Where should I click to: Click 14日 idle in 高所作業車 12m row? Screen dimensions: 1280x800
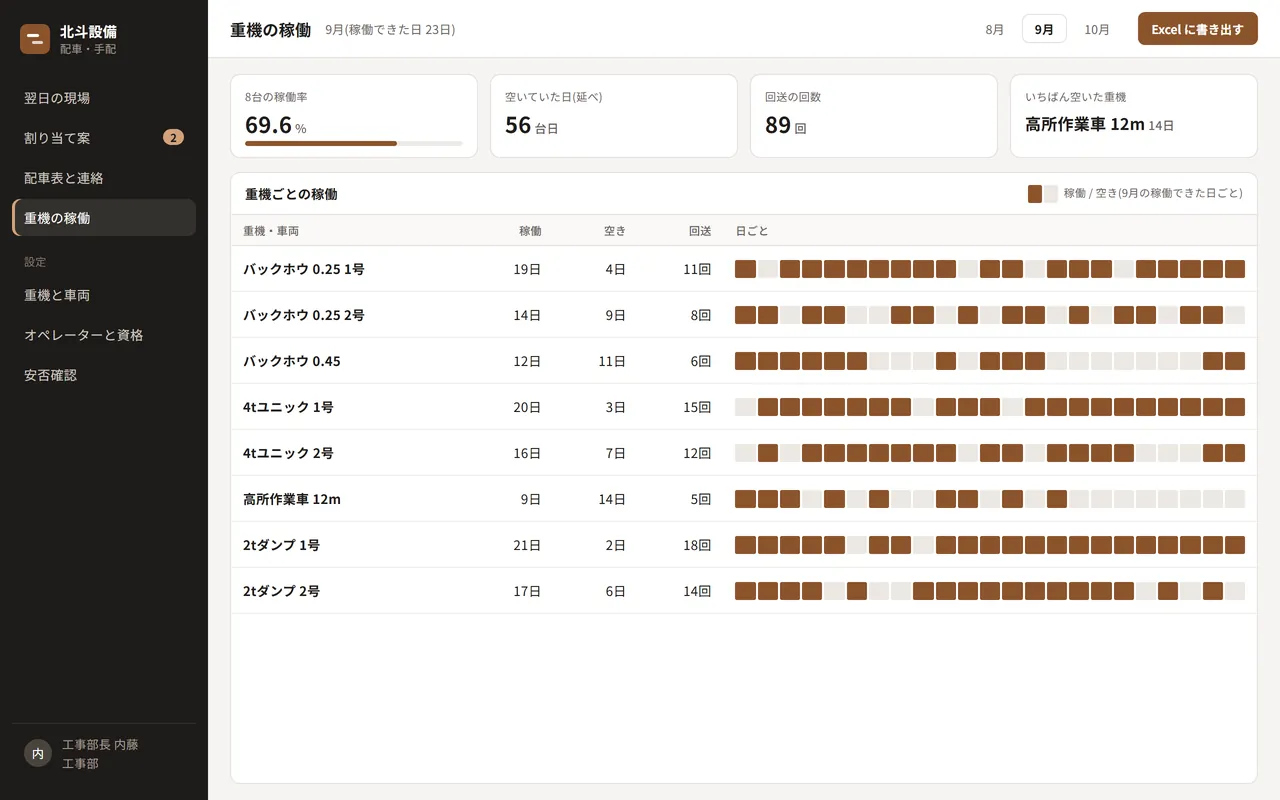coord(612,499)
